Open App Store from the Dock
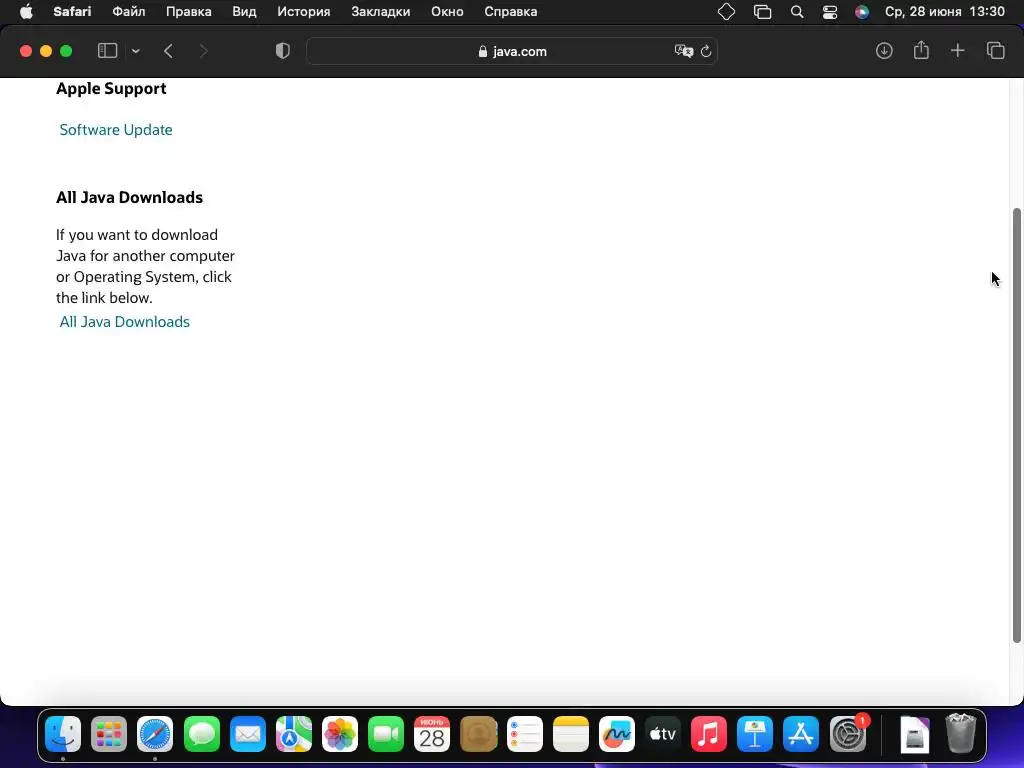Image resolution: width=1024 pixels, height=768 pixels. [x=801, y=735]
